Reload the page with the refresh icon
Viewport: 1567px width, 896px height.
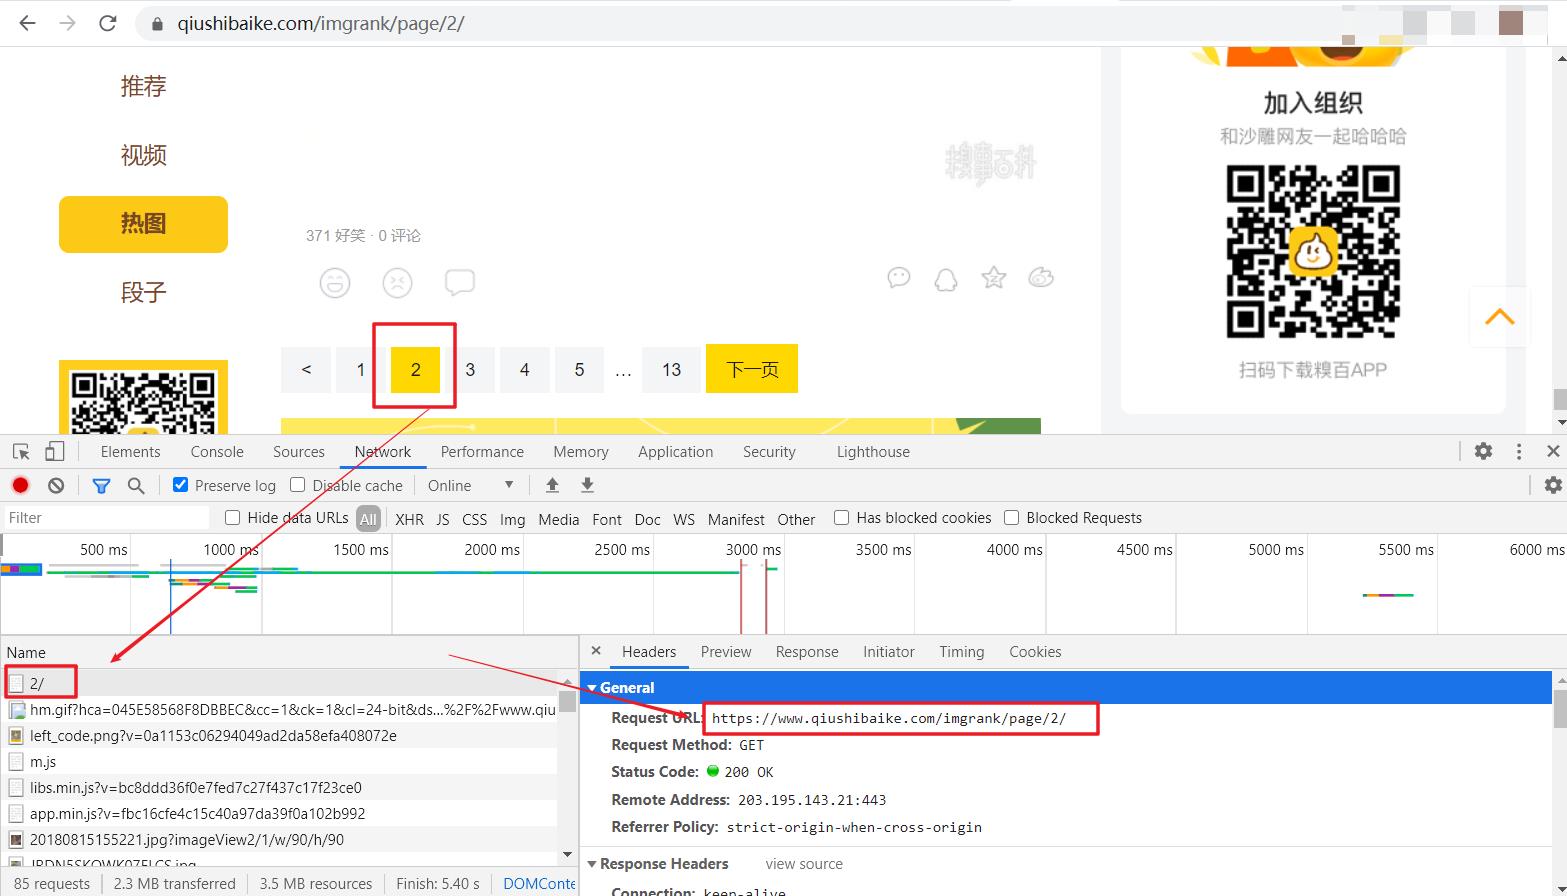pos(108,23)
